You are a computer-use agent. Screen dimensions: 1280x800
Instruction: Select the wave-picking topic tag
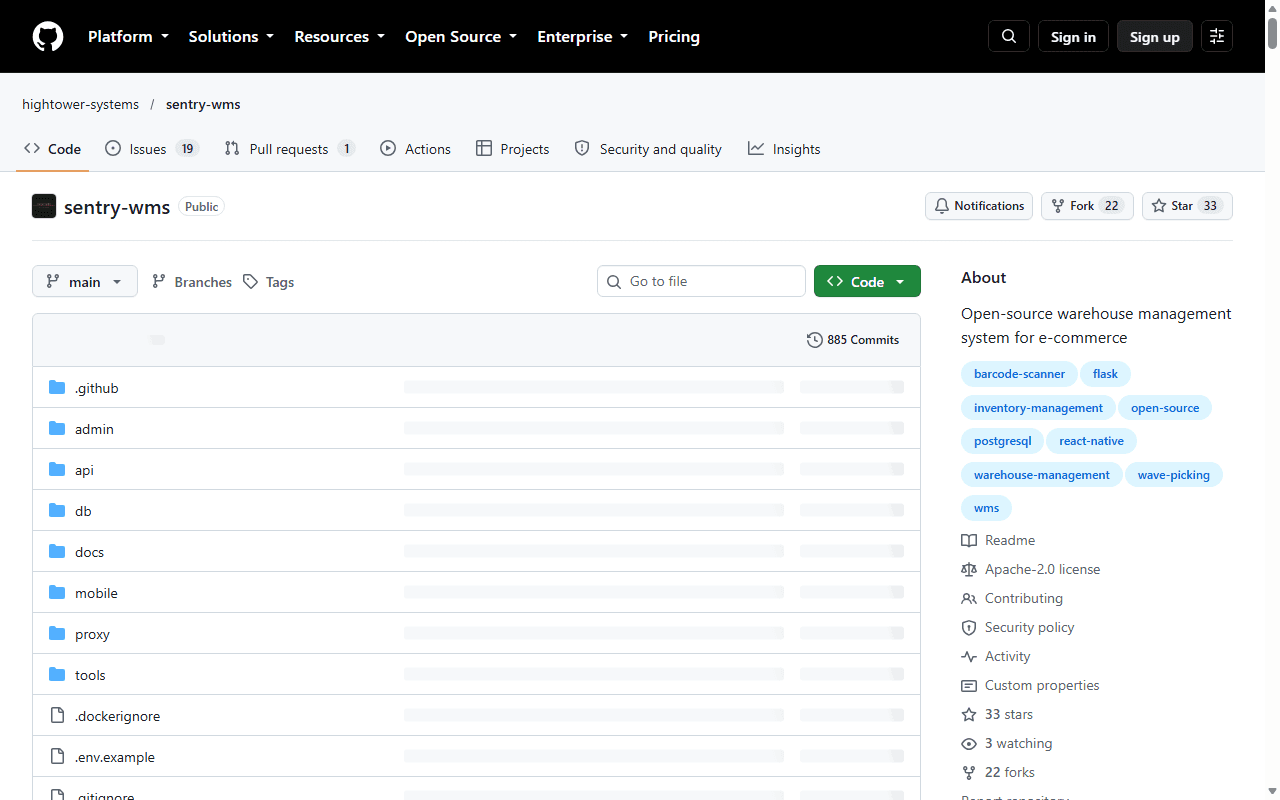point(1174,475)
